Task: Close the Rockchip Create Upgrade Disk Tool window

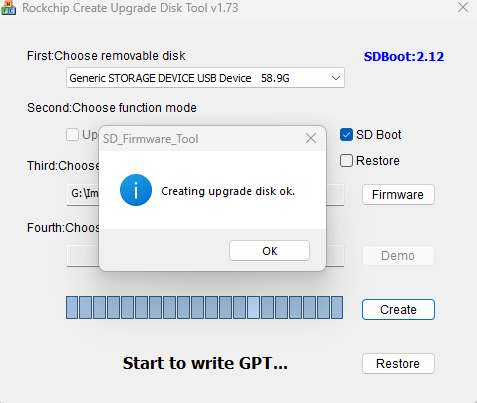Action: point(463,7)
